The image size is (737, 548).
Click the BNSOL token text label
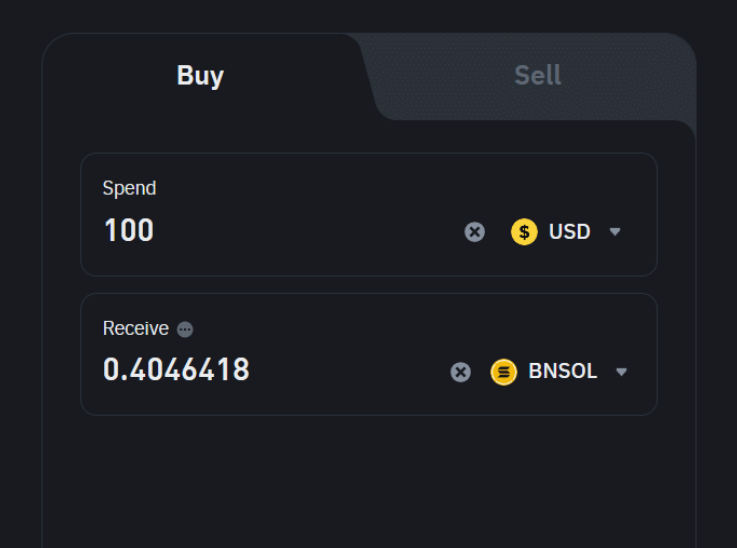point(562,372)
